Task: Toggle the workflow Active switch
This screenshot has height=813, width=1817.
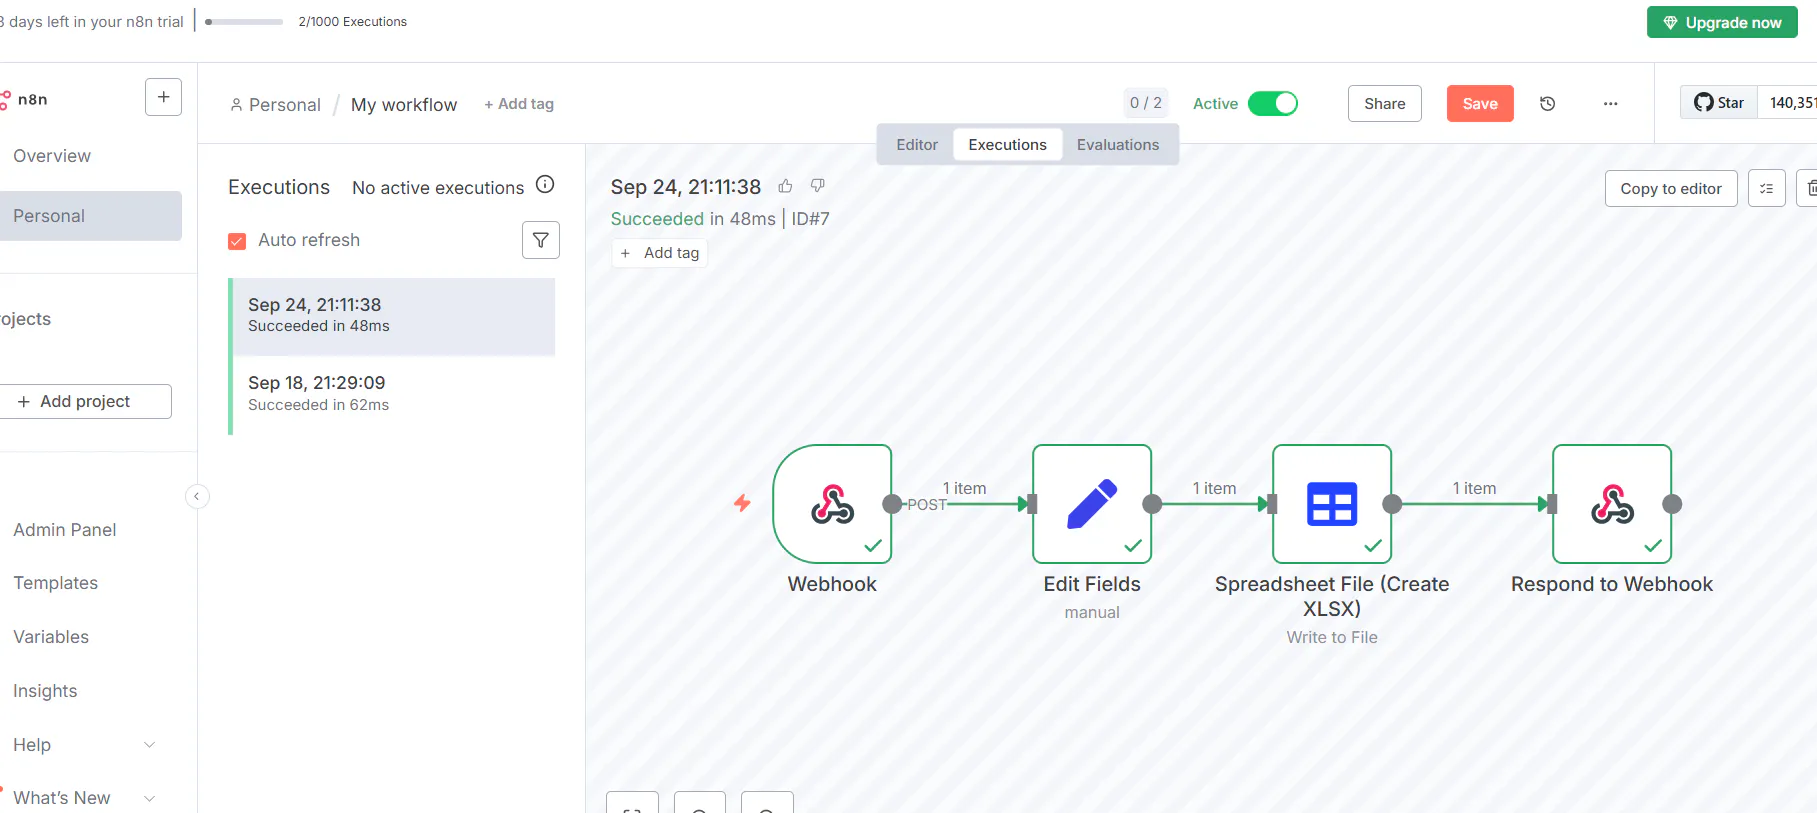Action: pyautogui.click(x=1273, y=104)
